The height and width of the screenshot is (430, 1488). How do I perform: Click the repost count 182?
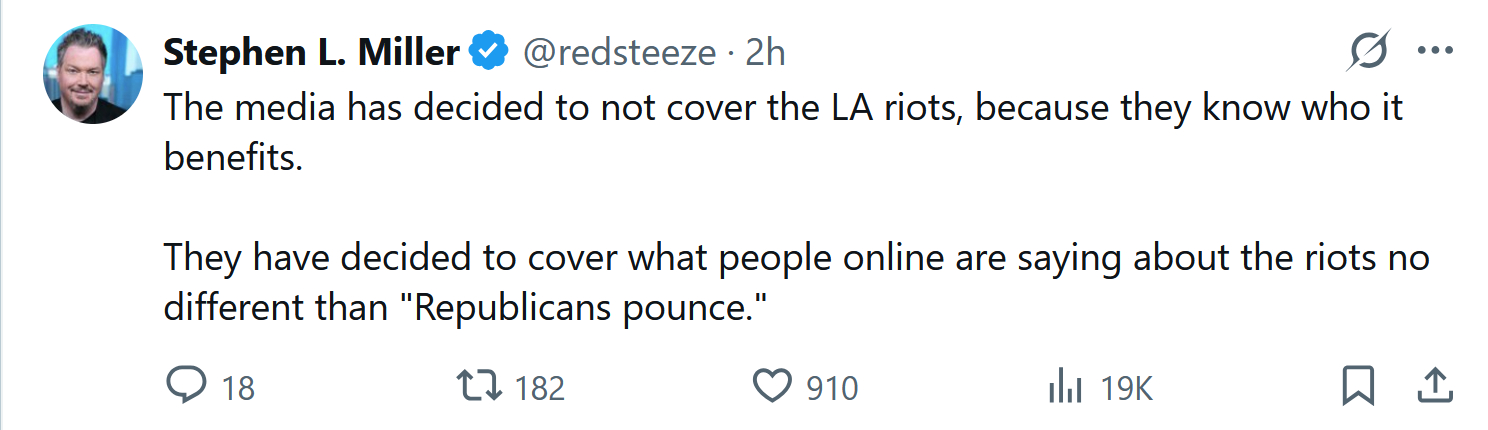tap(540, 388)
